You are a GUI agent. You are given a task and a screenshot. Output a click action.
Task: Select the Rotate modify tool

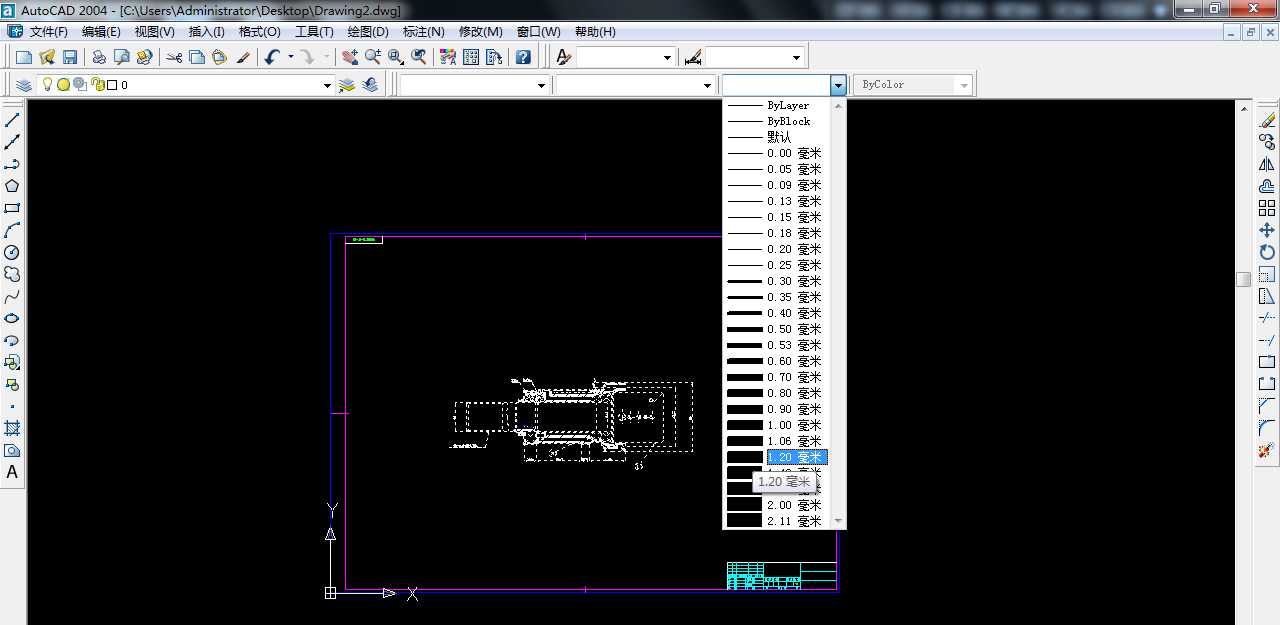coord(1267,252)
